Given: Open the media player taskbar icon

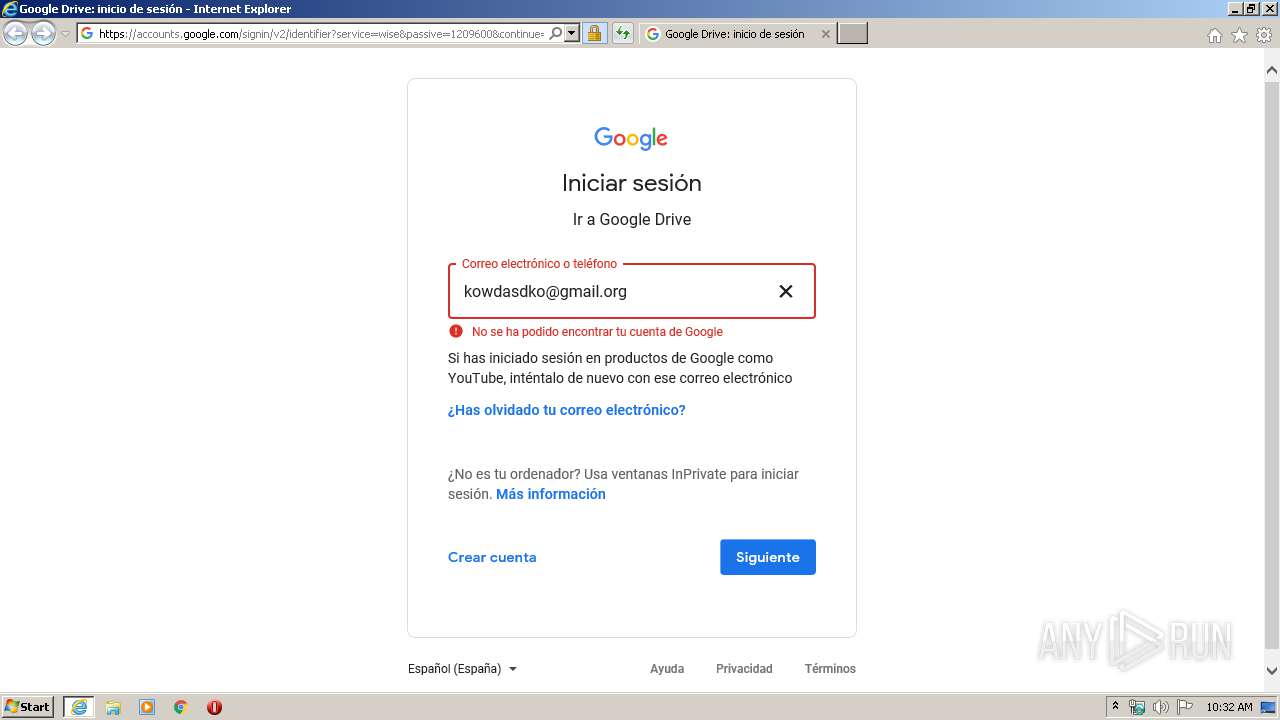Looking at the screenshot, I should click(147, 707).
